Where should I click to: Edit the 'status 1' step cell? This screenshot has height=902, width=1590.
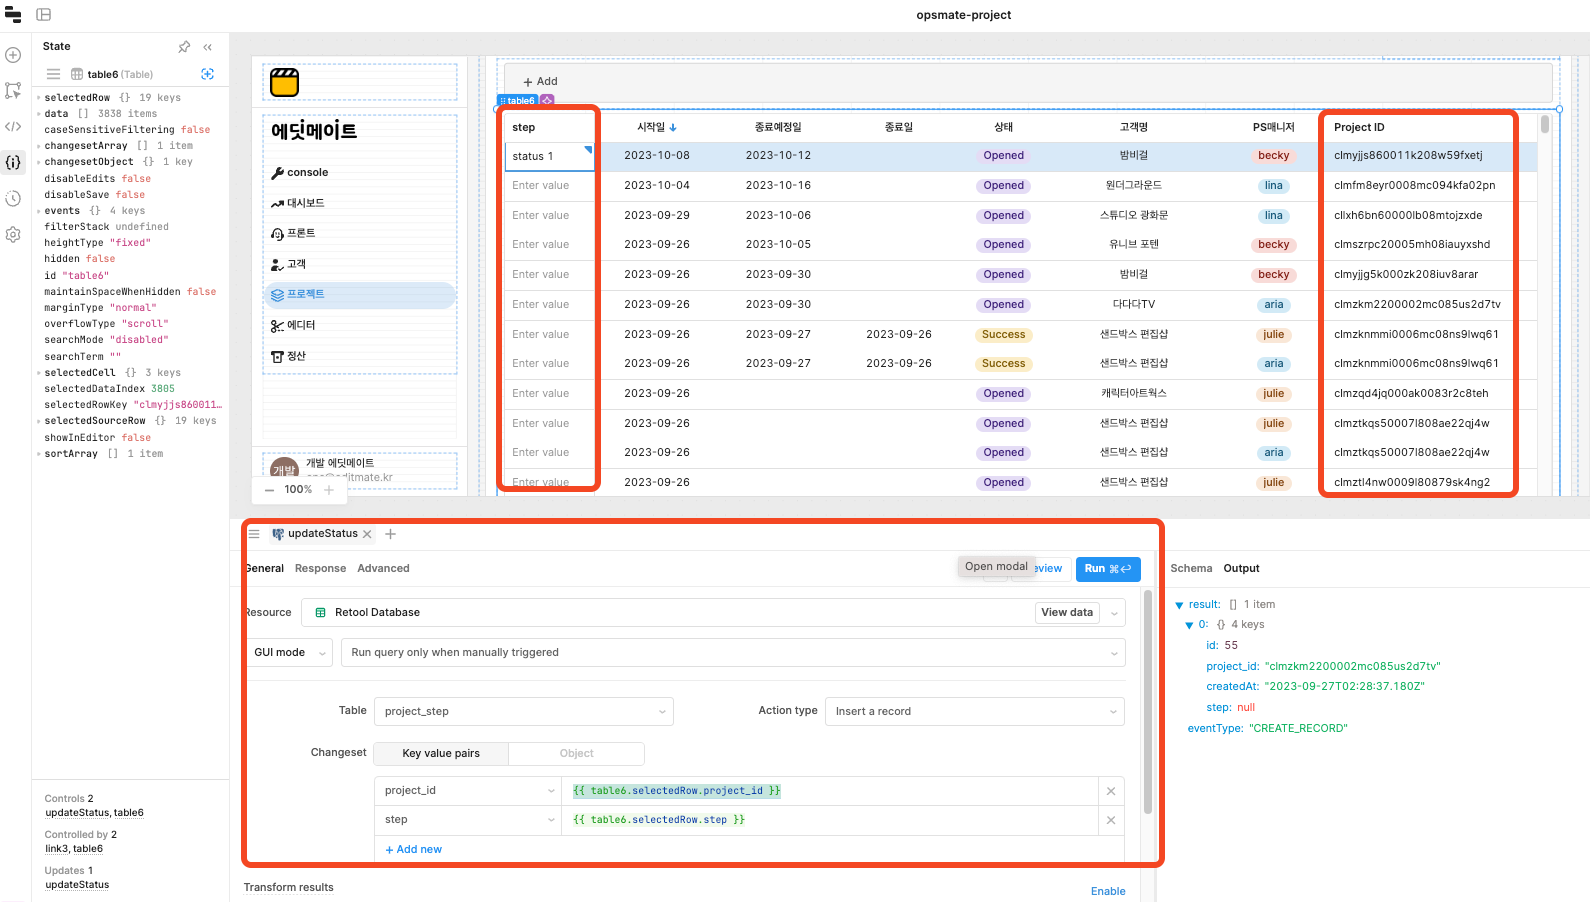549,156
